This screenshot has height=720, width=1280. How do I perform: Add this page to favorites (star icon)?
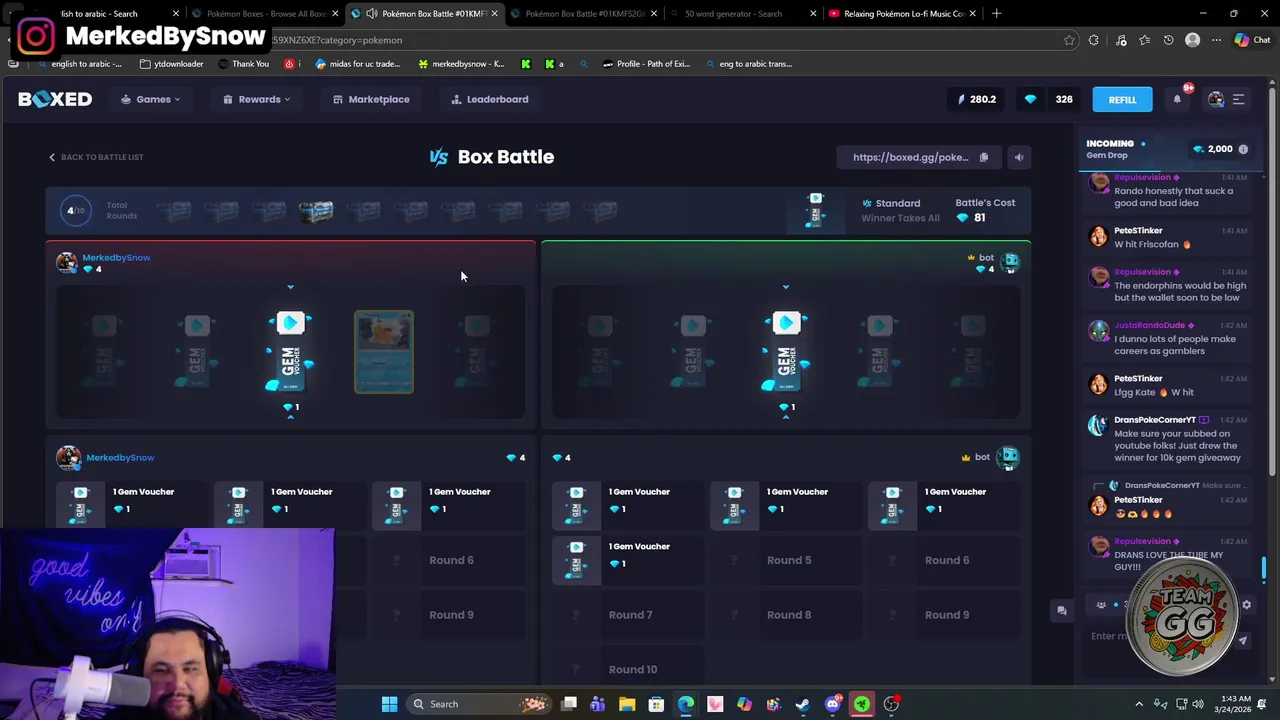point(1069,40)
